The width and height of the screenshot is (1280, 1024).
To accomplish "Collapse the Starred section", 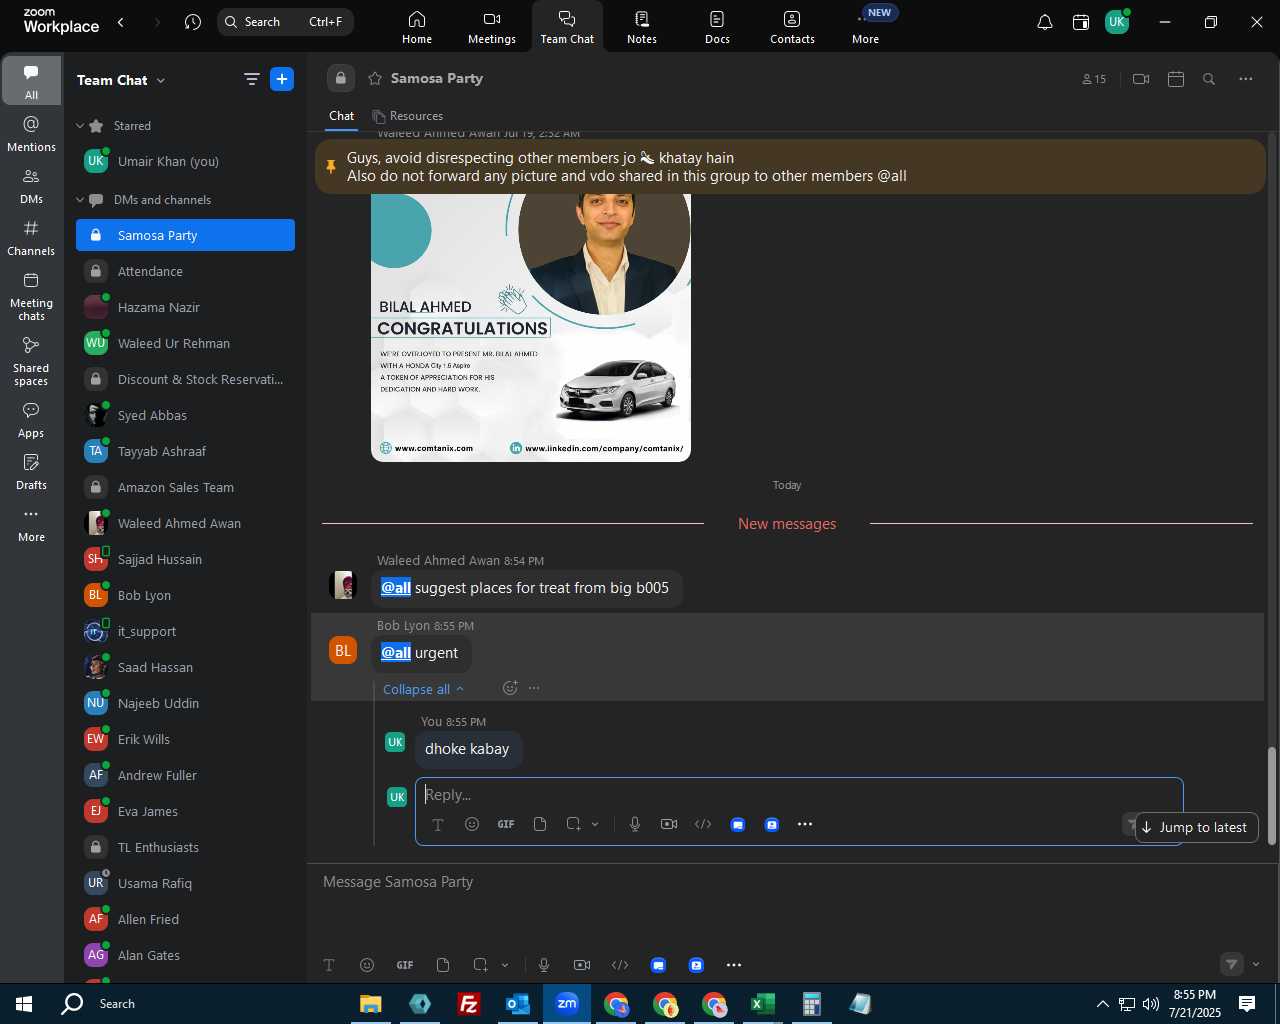I will pos(80,126).
